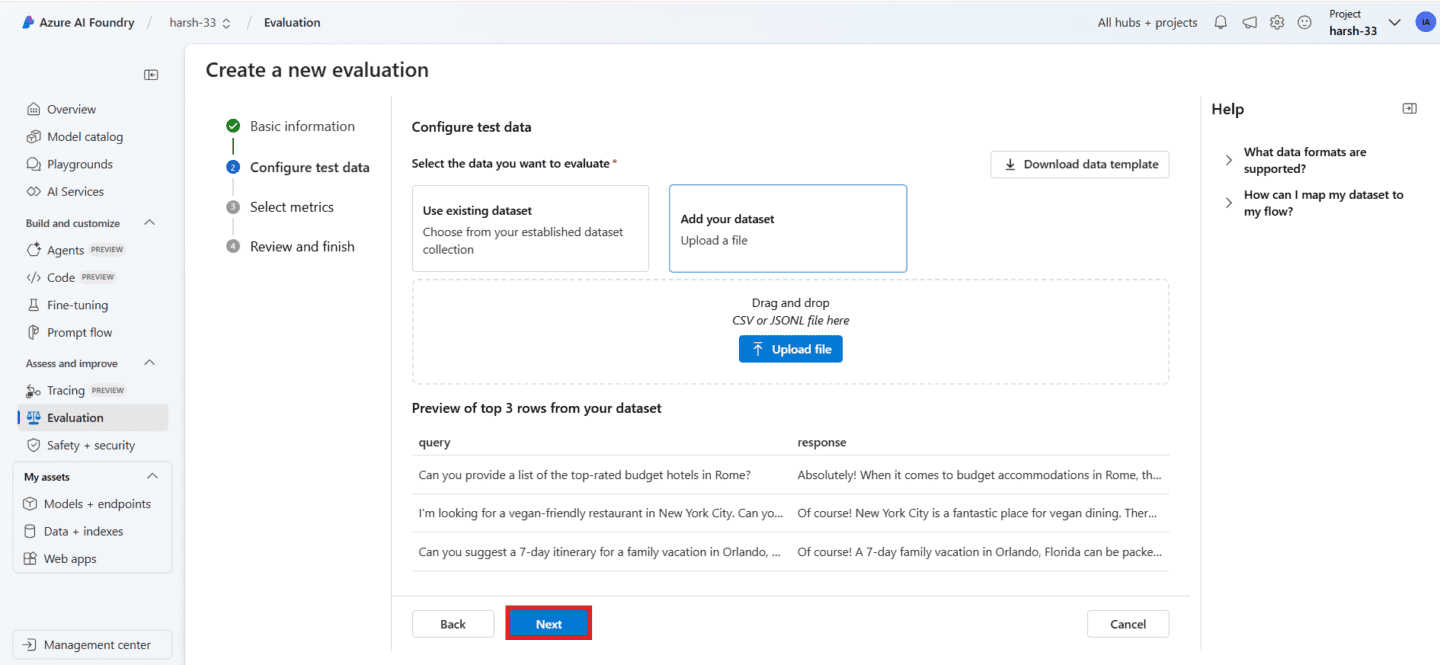Collapse the Build and customize section
The image size is (1440, 665).
[x=149, y=222]
